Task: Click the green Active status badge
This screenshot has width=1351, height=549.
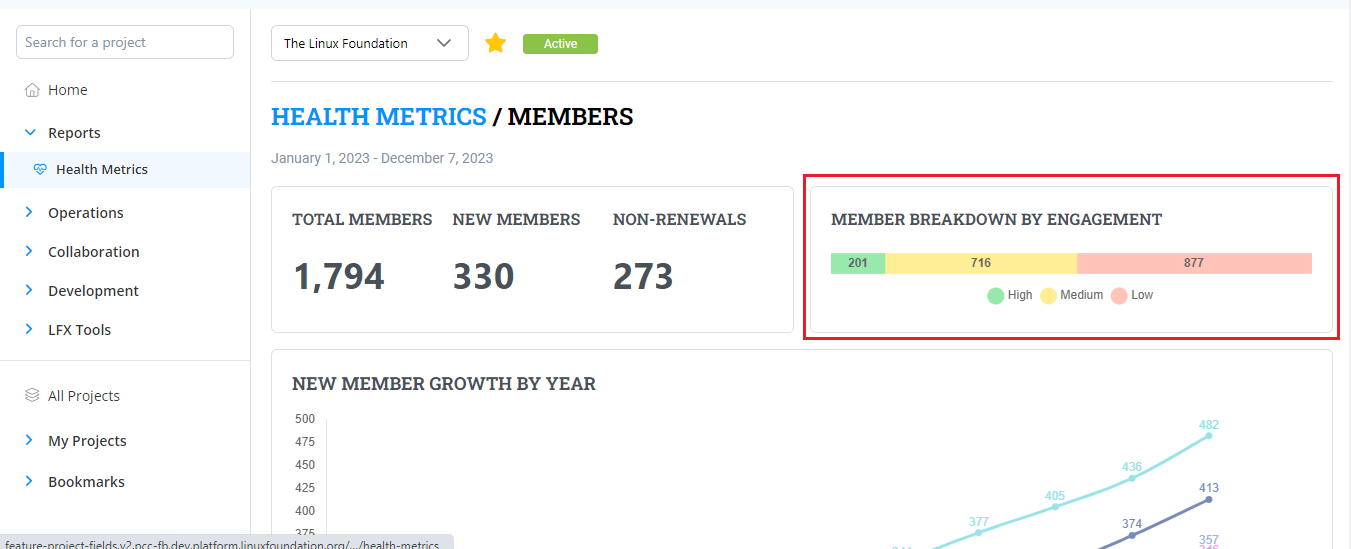Action: [560, 44]
